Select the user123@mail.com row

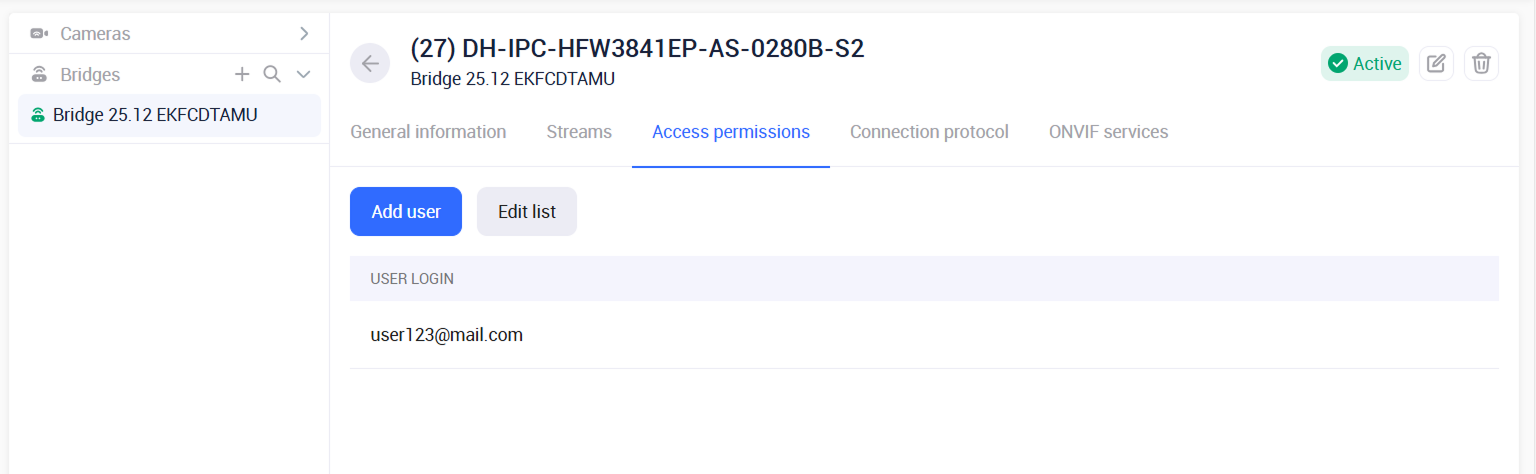(447, 335)
